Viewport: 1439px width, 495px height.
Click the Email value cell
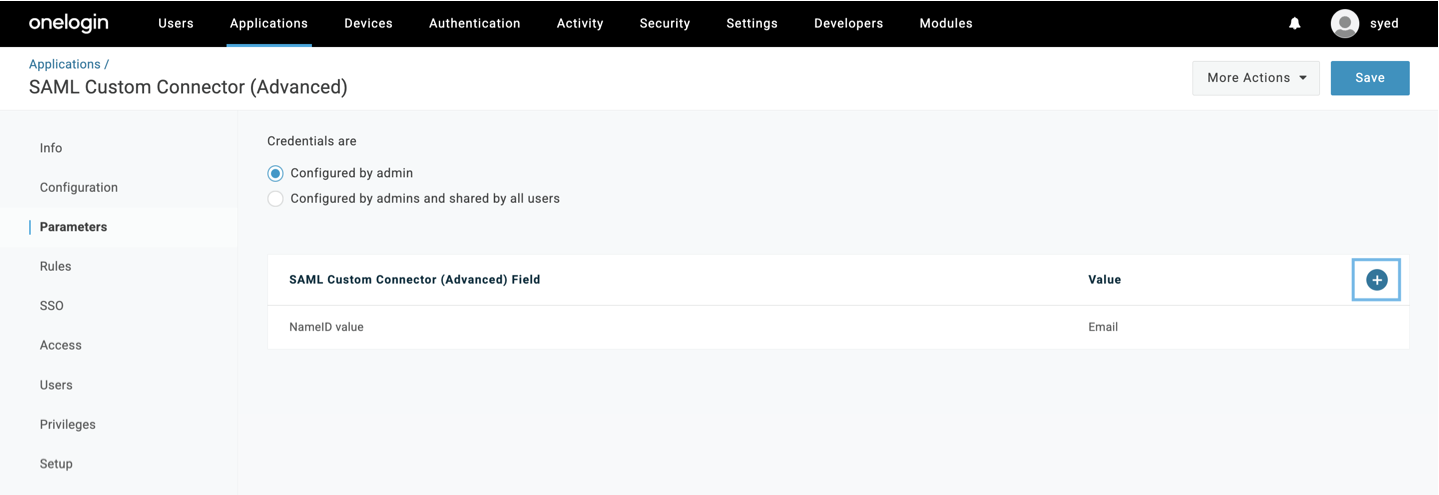click(x=1103, y=327)
